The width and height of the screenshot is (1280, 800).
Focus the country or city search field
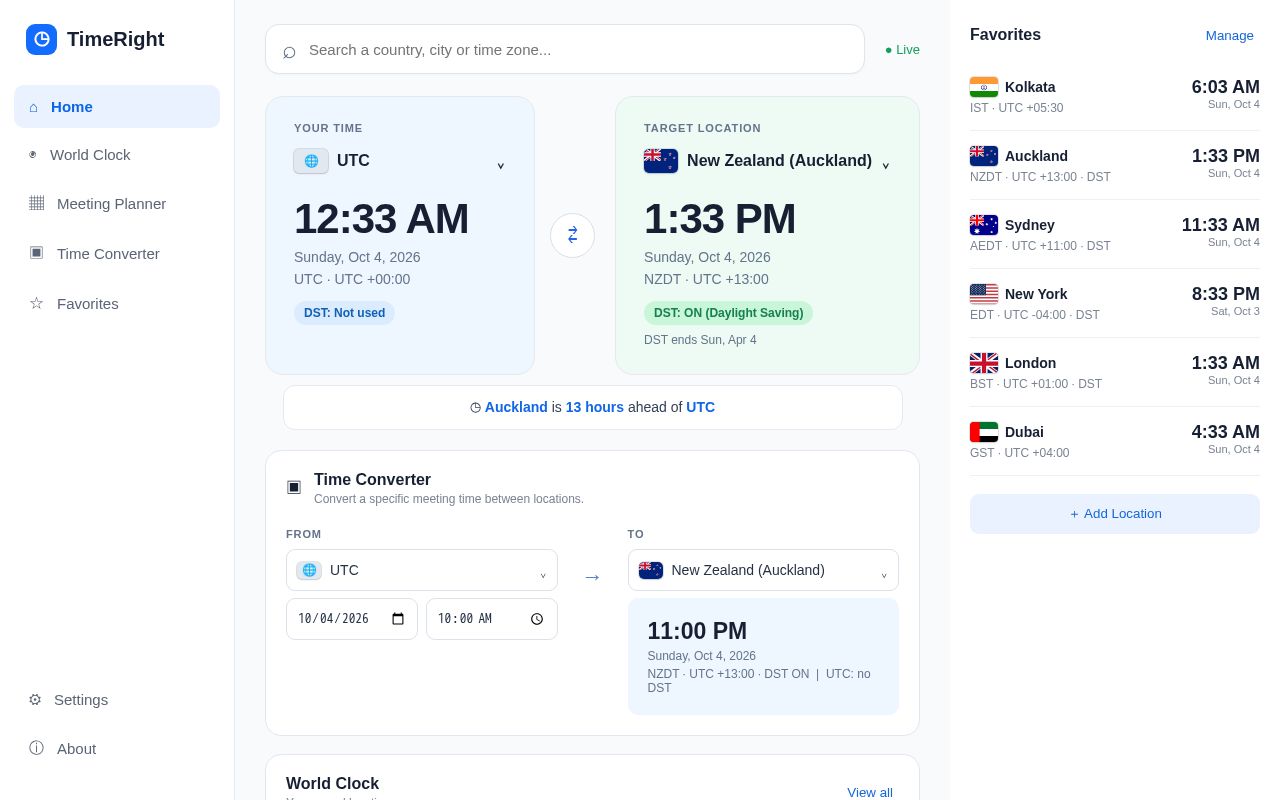coord(565,49)
